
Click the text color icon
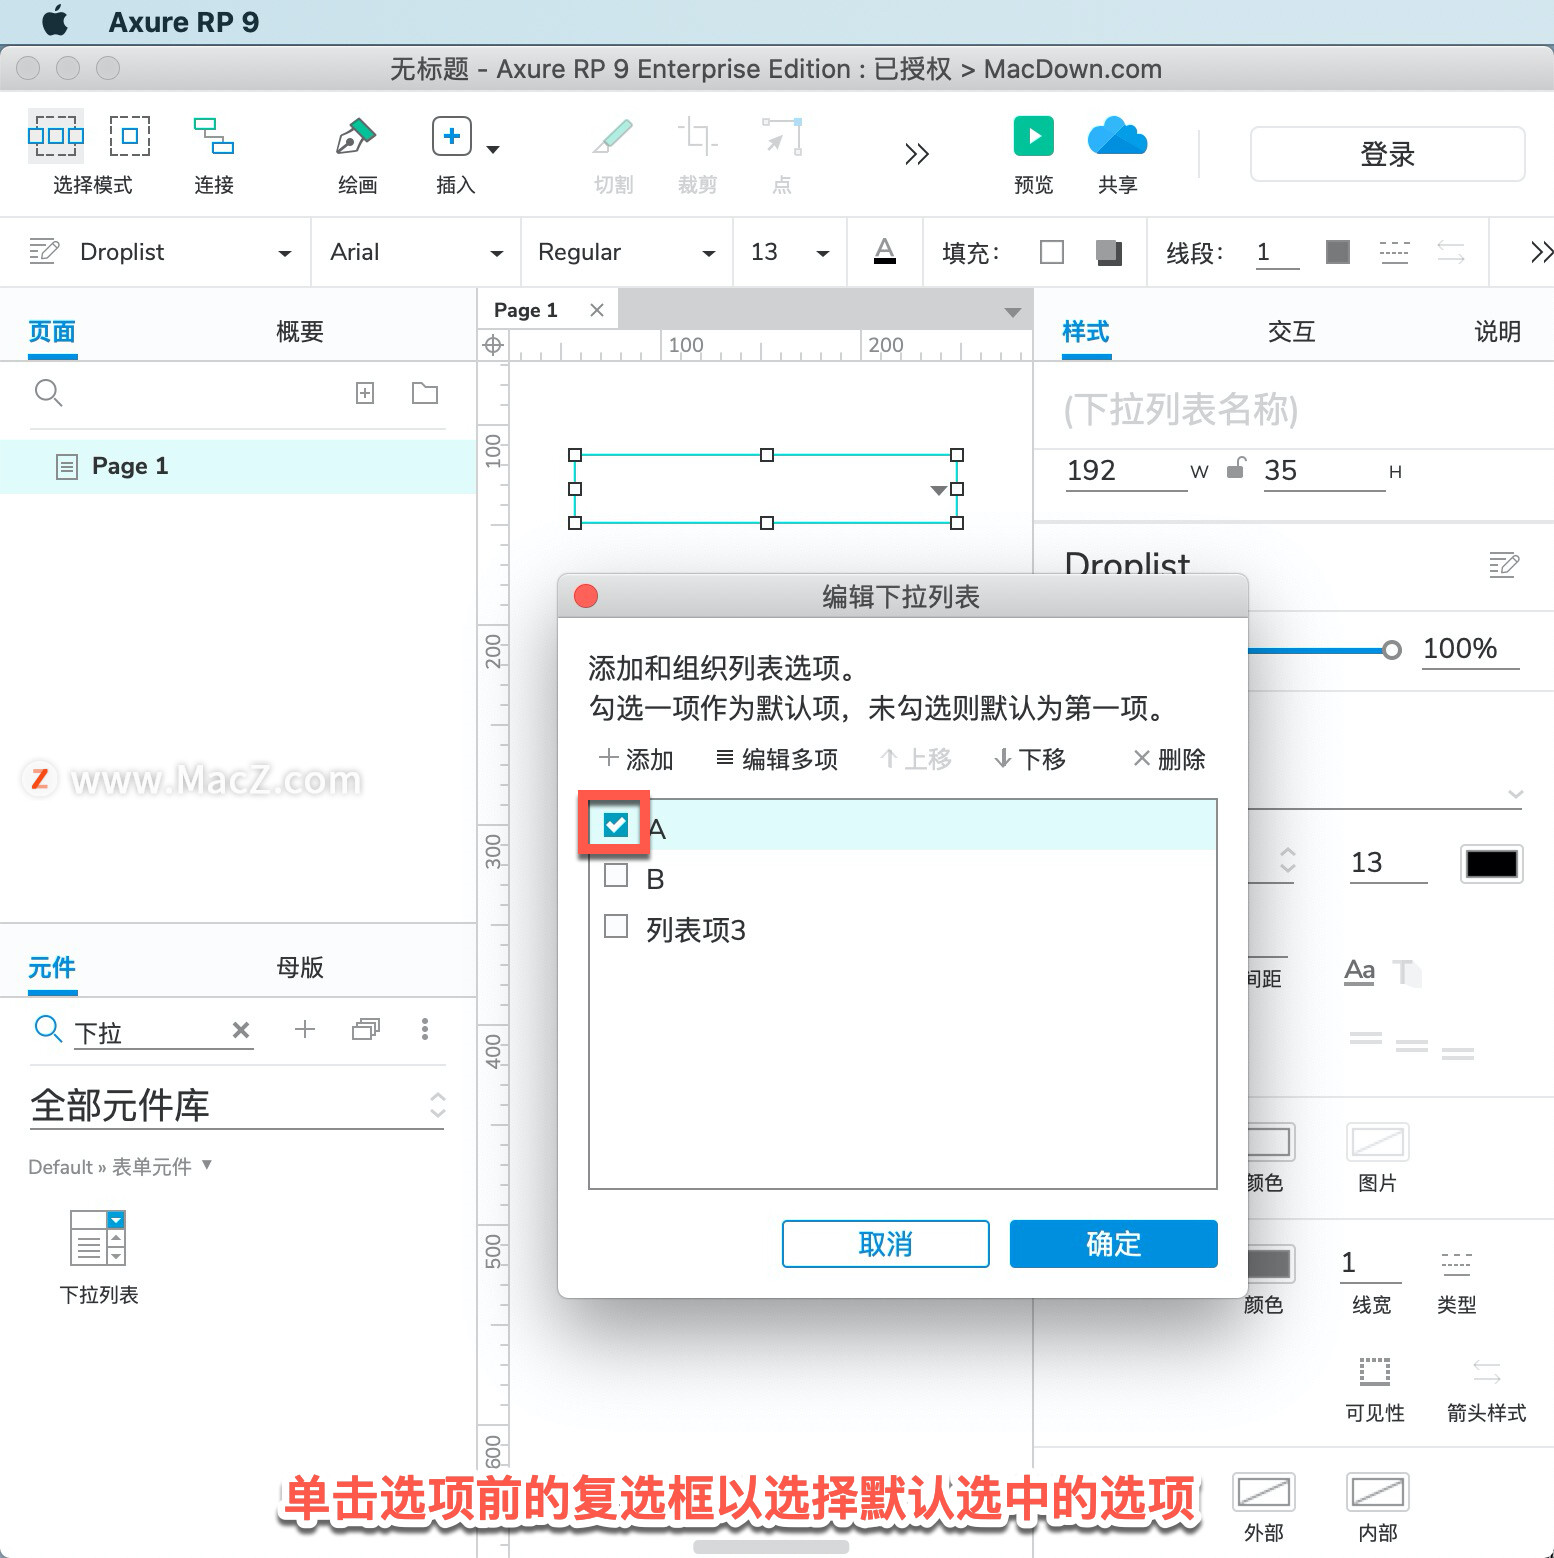tap(885, 251)
